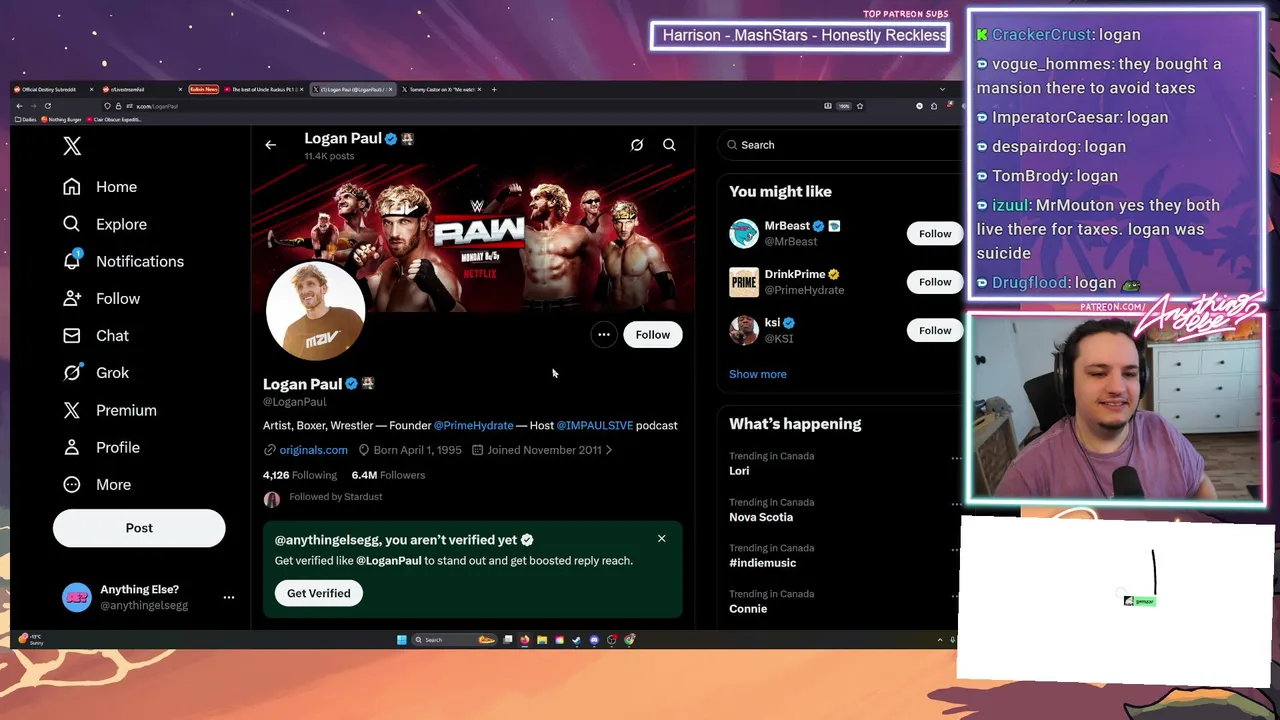Open Notifications in the sidebar

click(x=122, y=261)
